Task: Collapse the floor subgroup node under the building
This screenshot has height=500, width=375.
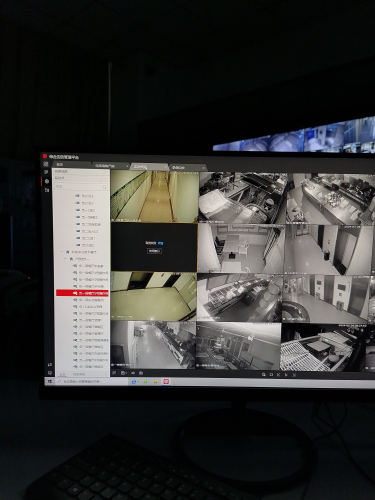Action: pos(65,259)
